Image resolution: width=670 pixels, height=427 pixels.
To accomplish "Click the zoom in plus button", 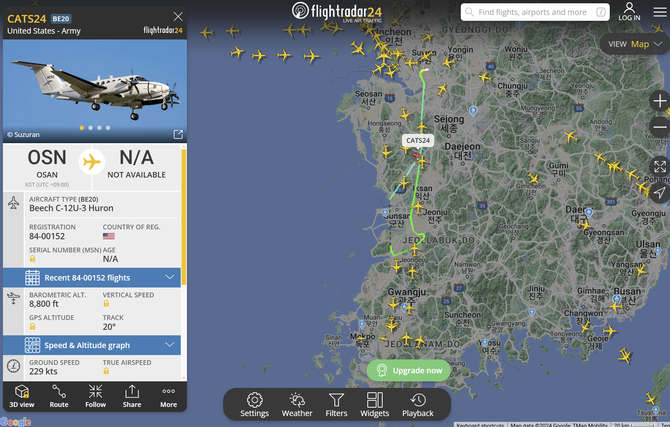I will pos(660,101).
